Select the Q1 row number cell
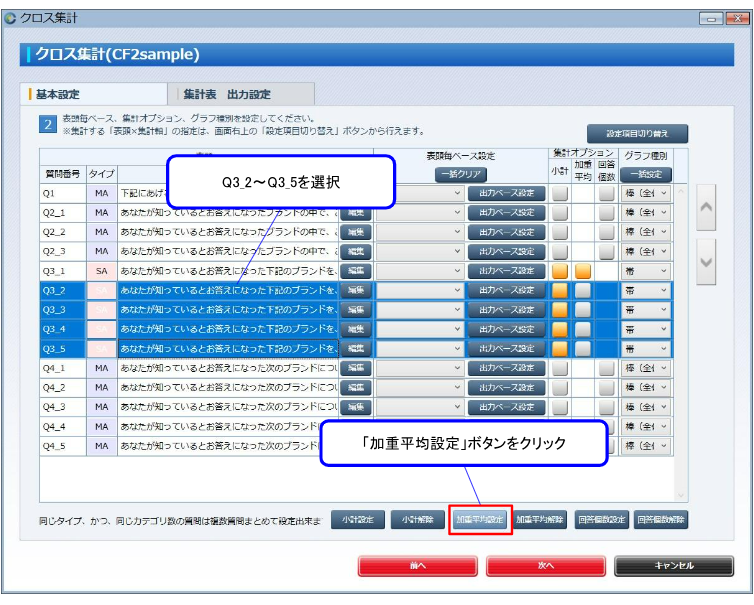Screen dimensions: 754x605 tap(63, 193)
